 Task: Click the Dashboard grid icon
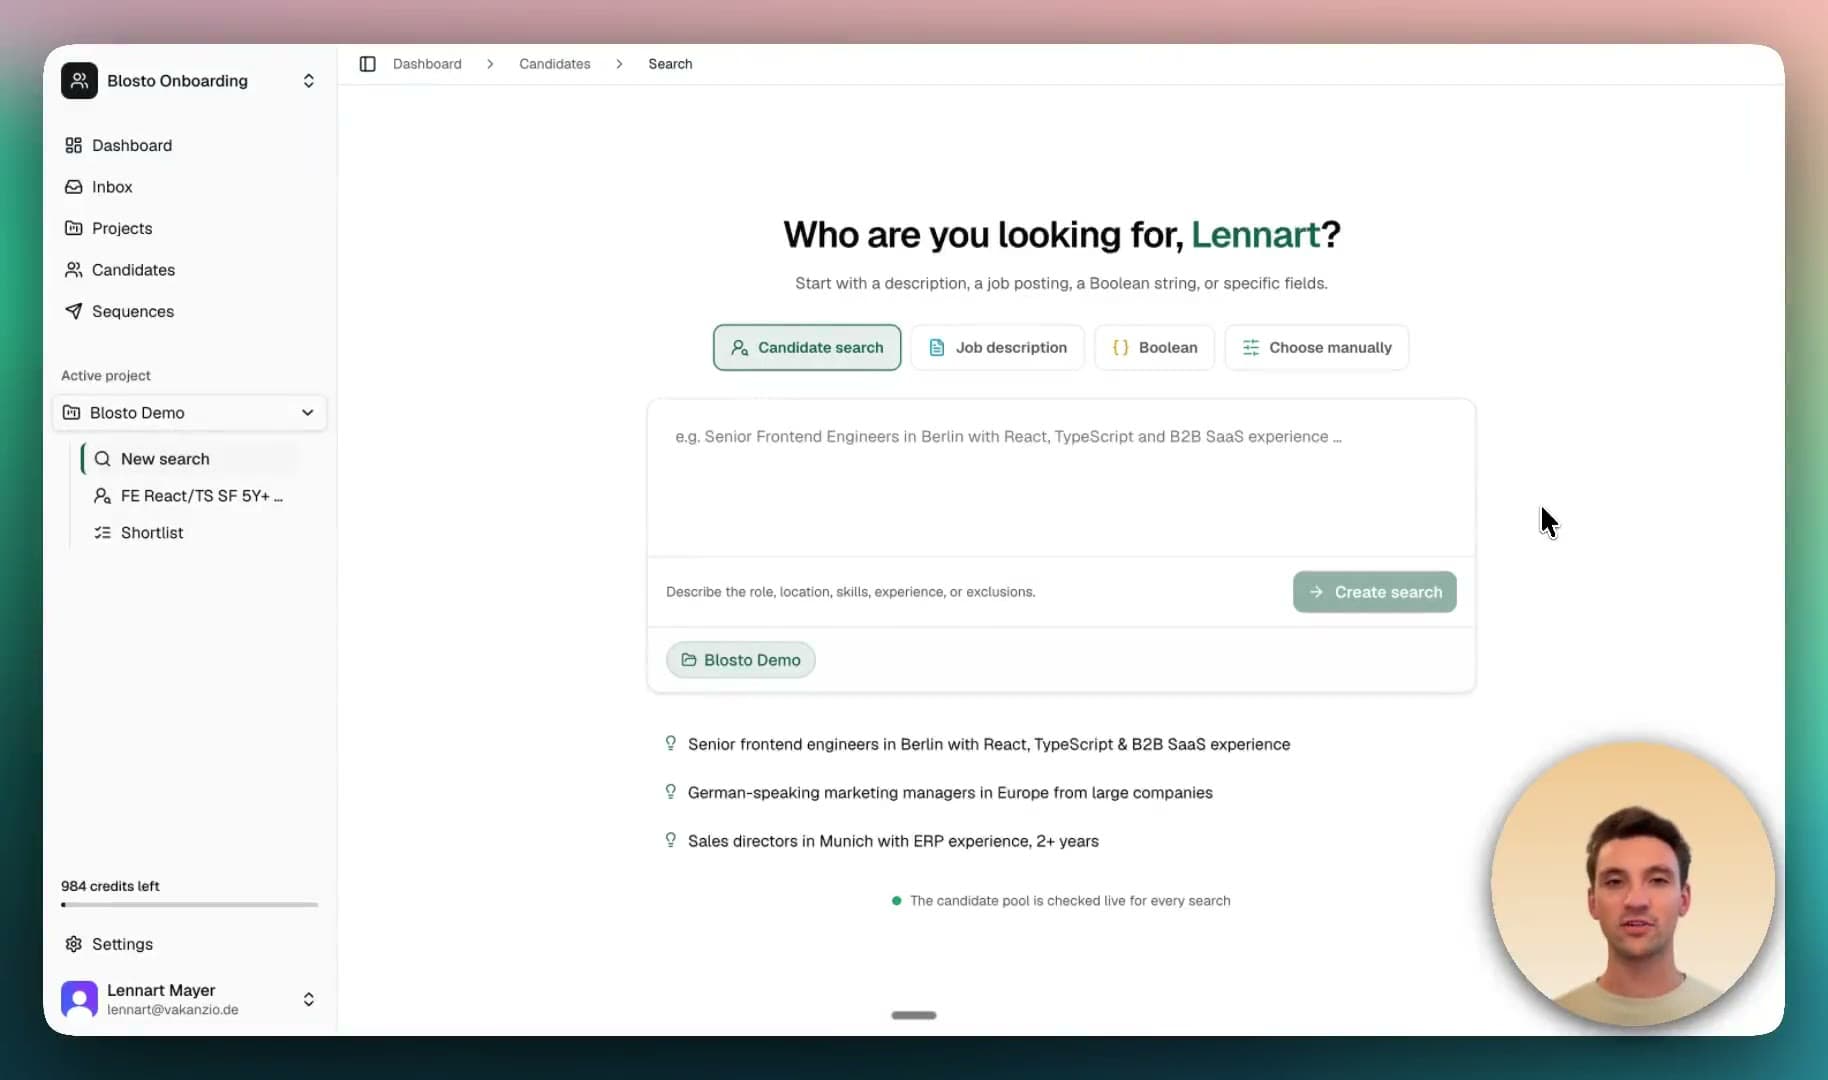point(73,145)
